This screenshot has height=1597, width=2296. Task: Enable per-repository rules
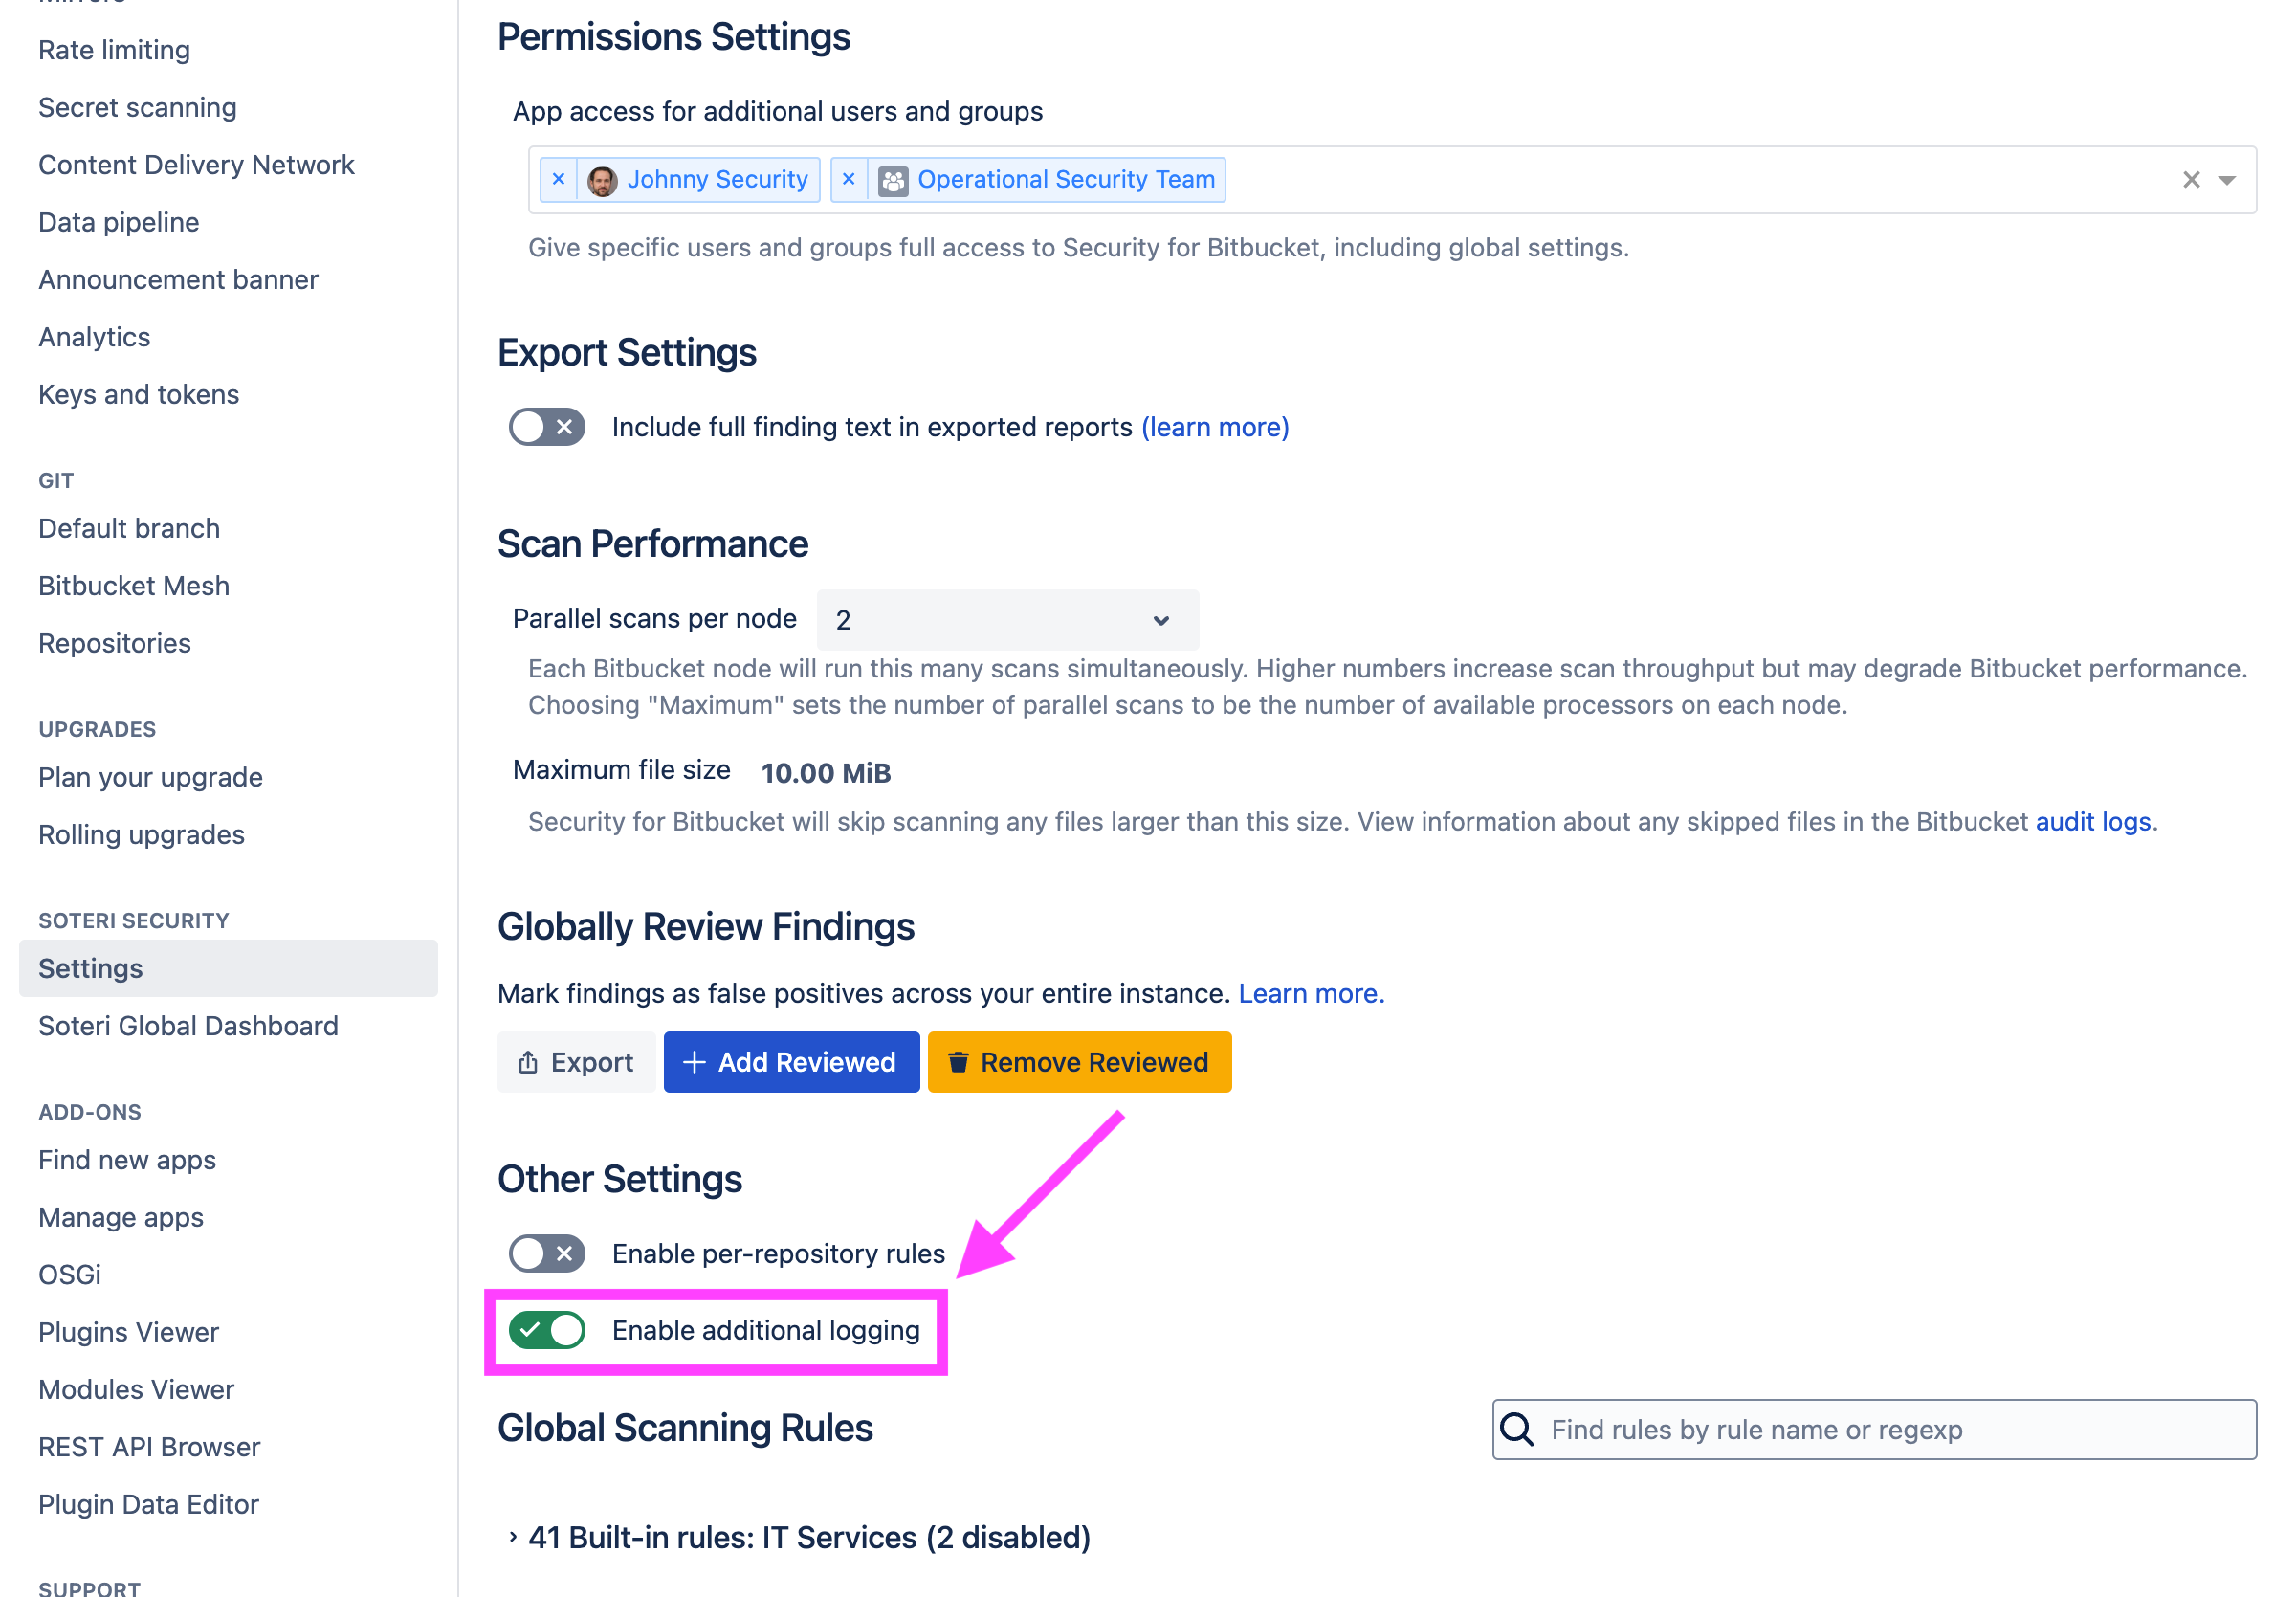[546, 1253]
